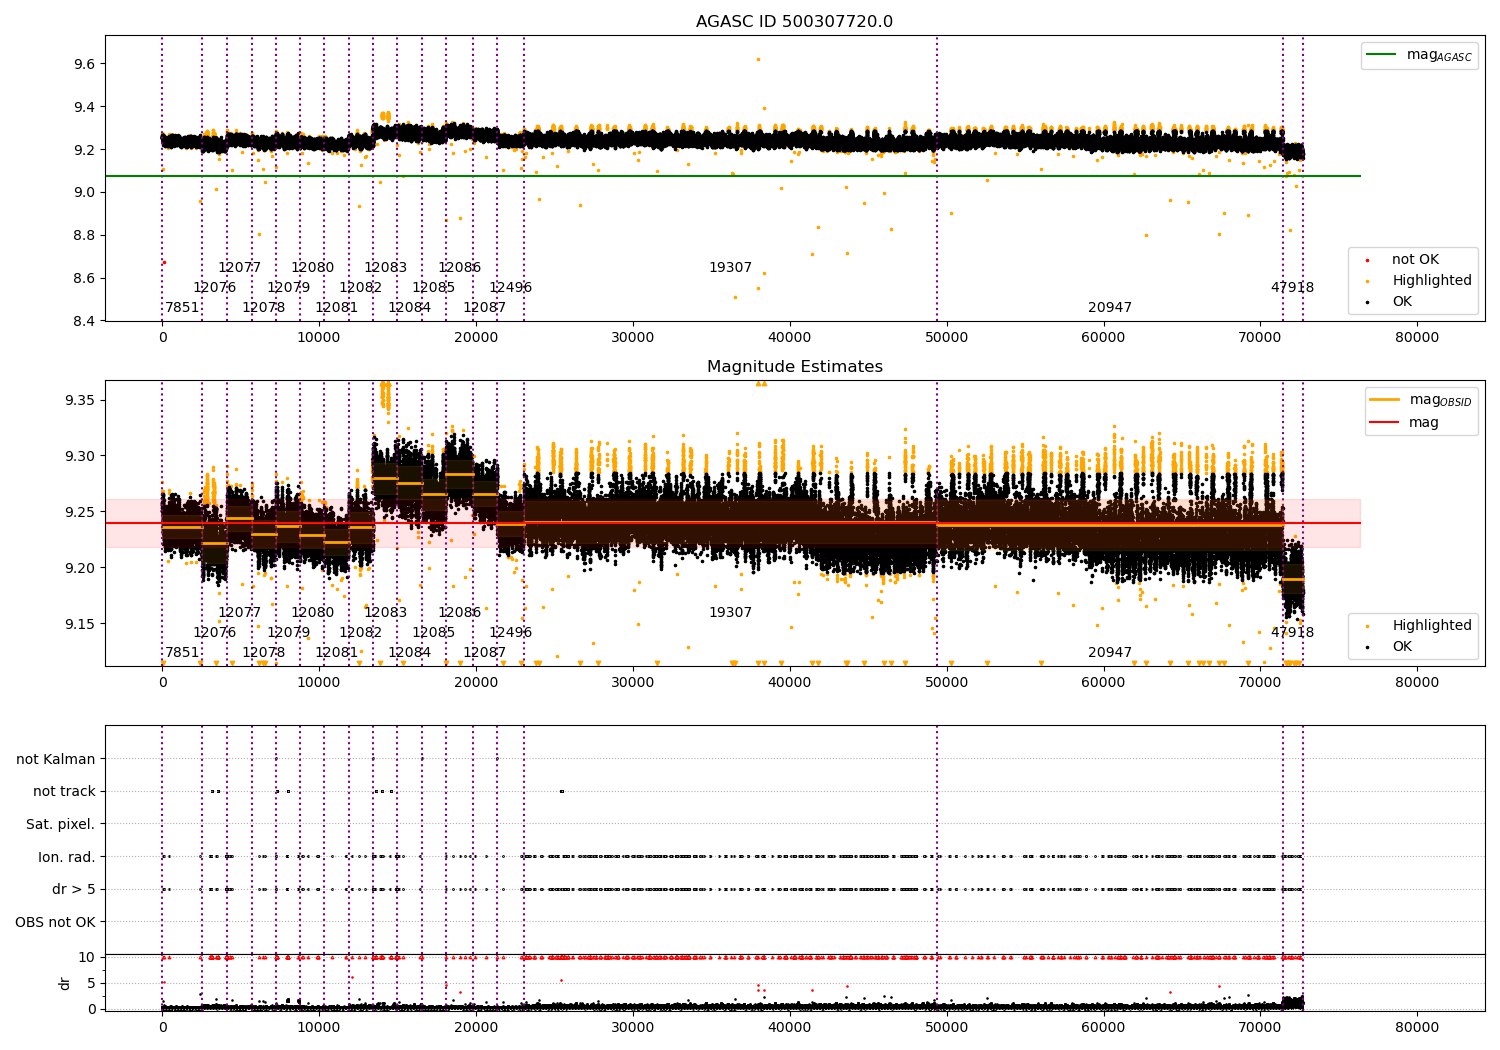
Task: Click obsid label 12081 in the Magnitude Estimates plot
Action: [337, 653]
